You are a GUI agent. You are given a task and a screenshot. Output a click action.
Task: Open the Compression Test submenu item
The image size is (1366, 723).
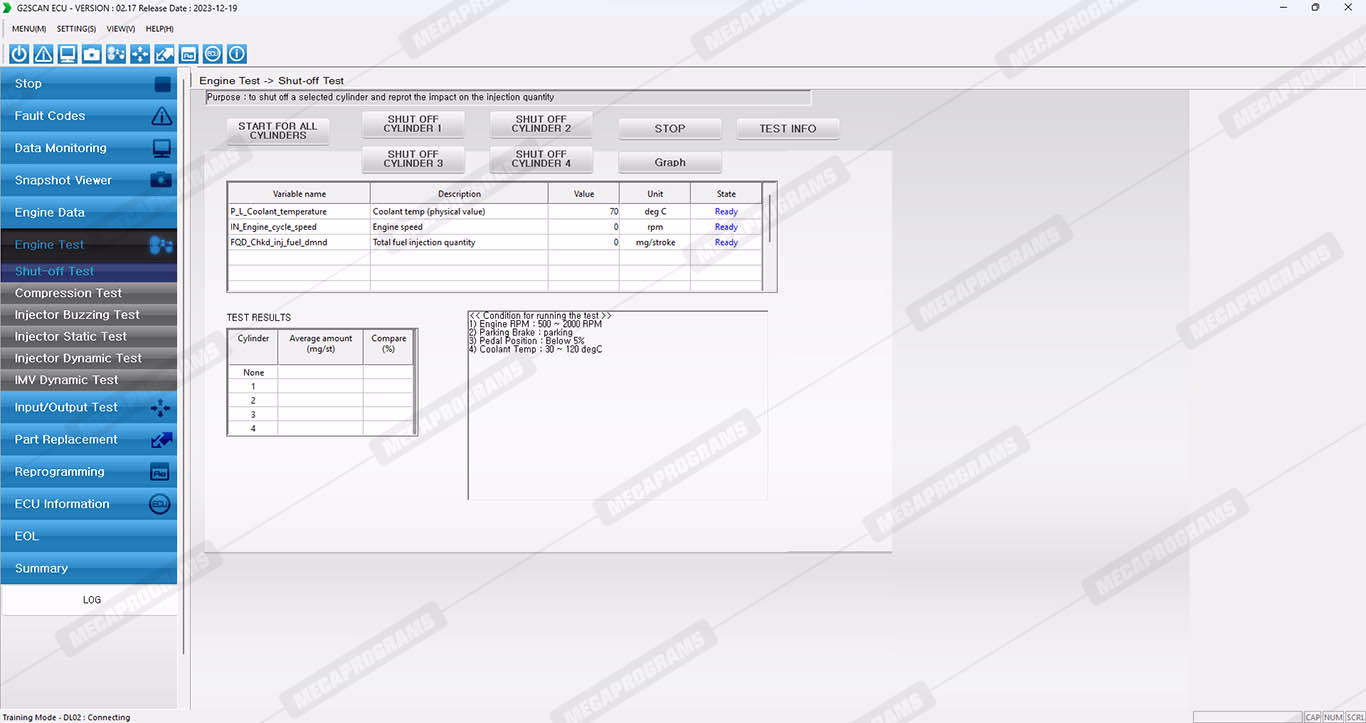click(x=89, y=293)
